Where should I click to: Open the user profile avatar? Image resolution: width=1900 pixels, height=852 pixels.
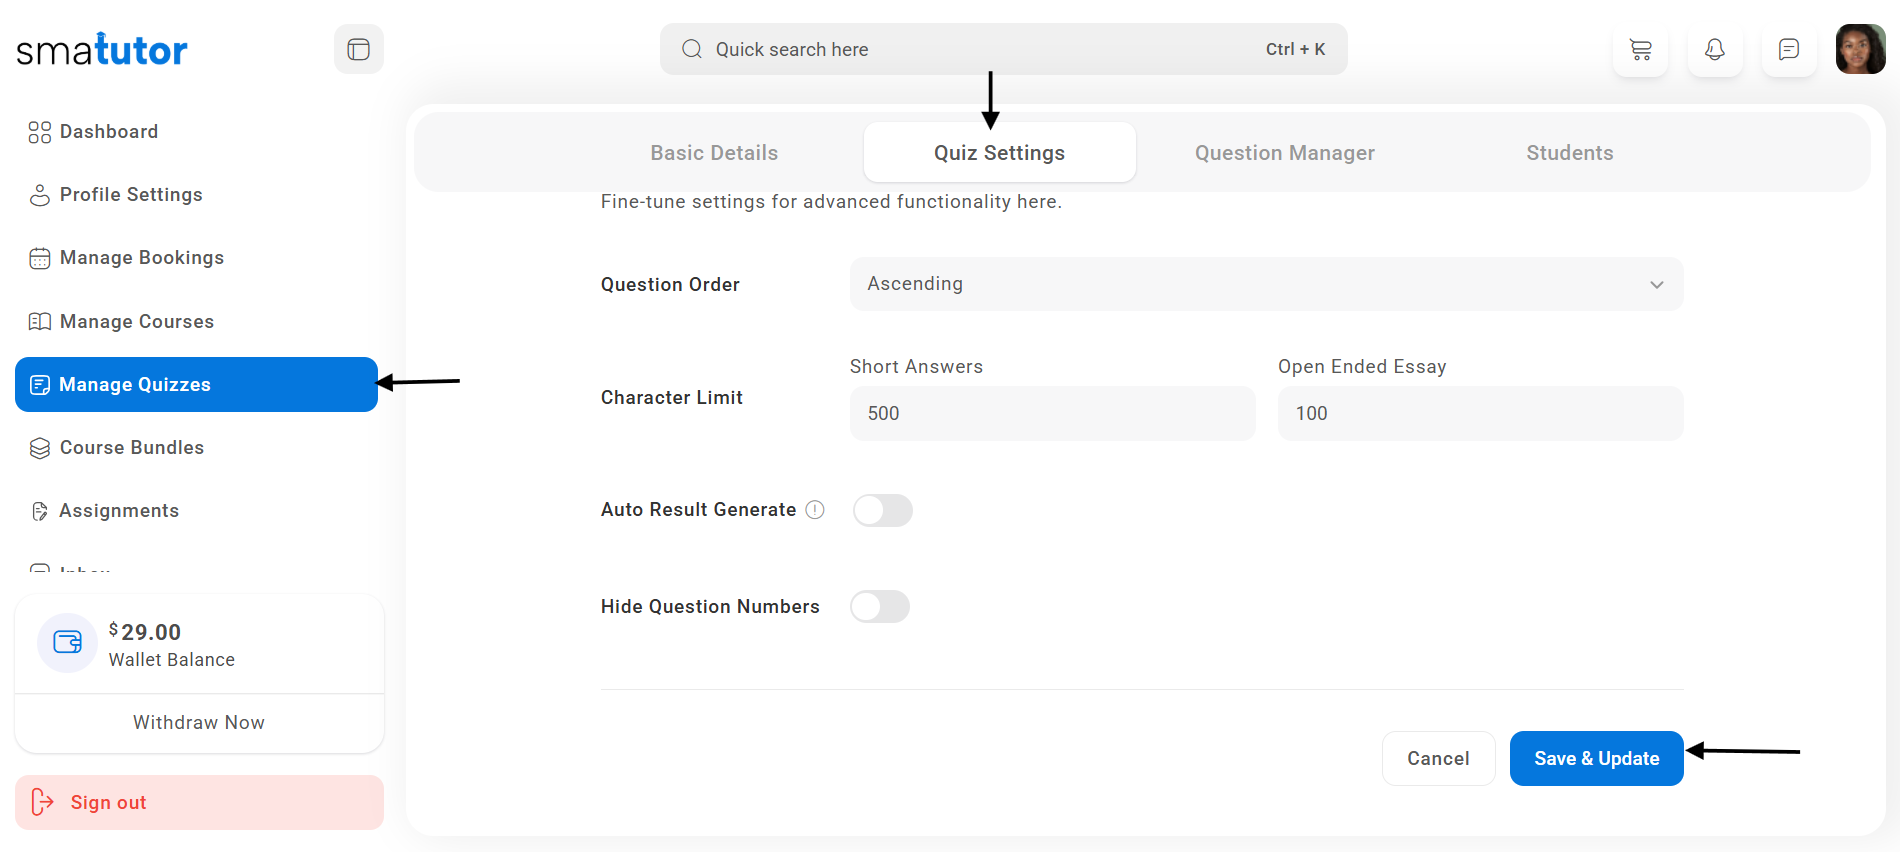pos(1859,50)
